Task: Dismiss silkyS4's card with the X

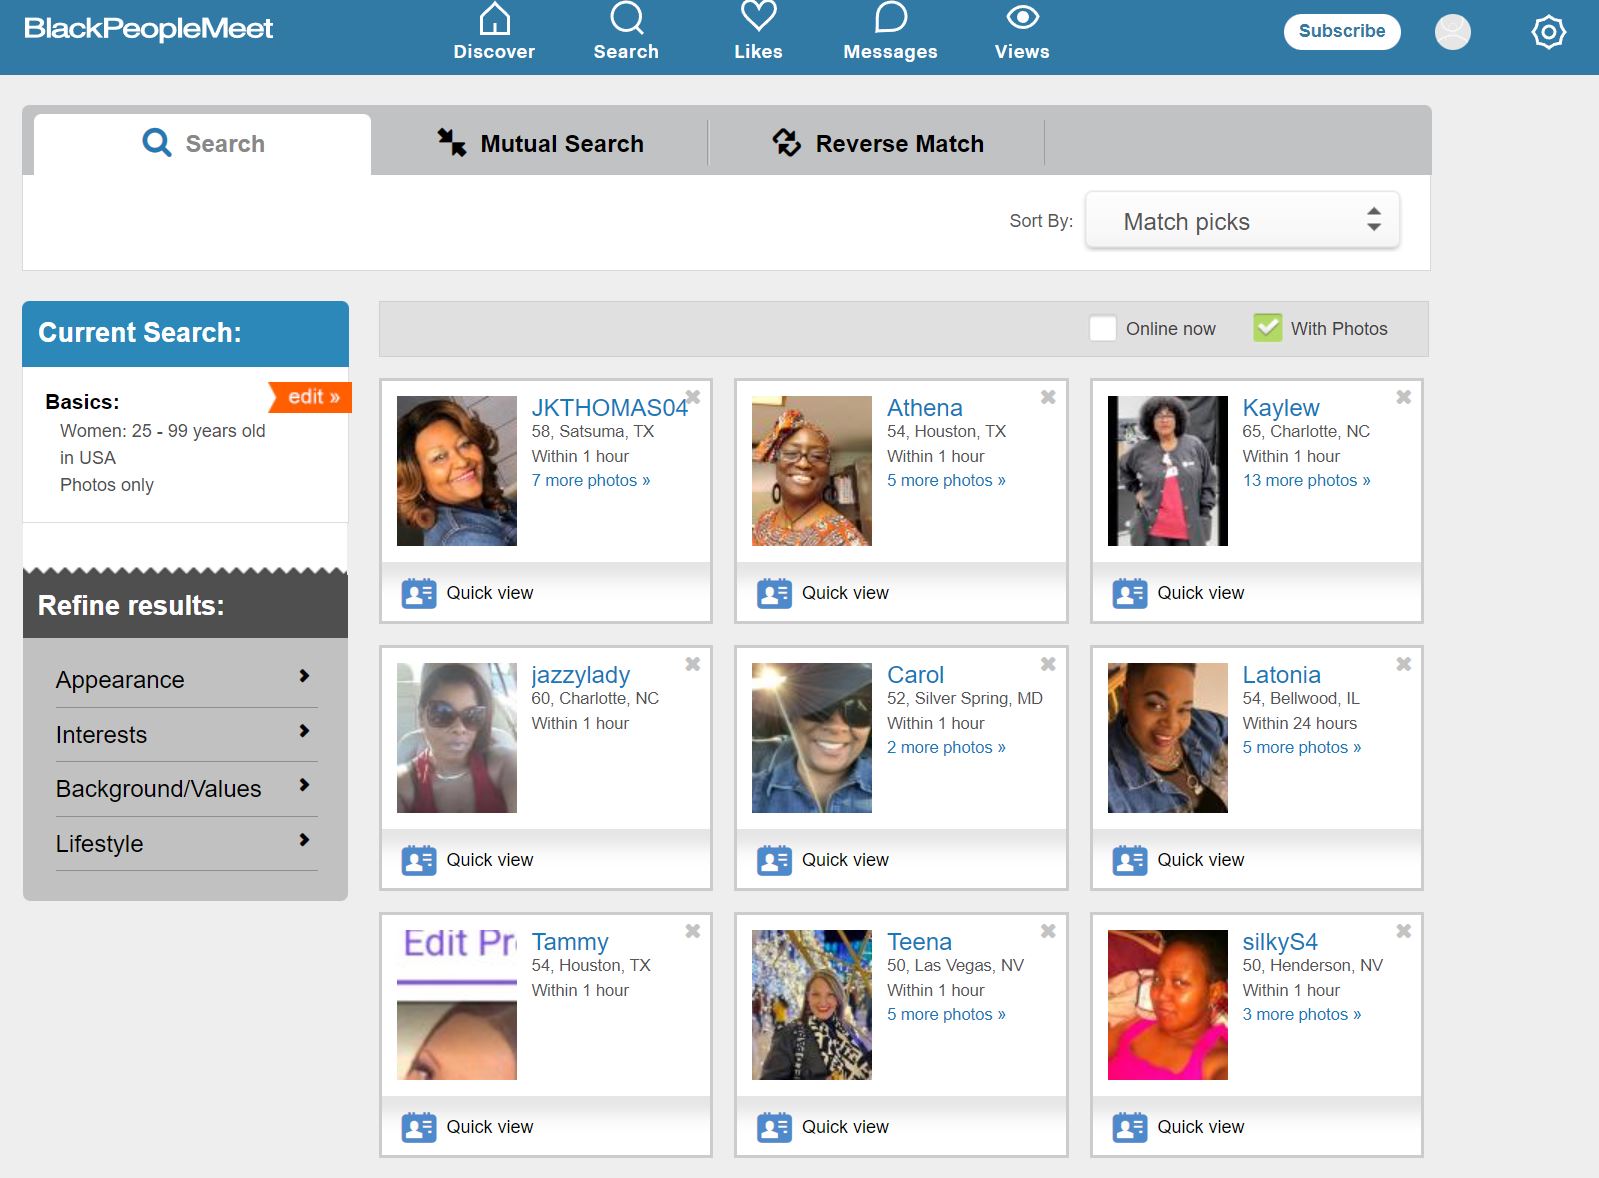Action: pos(1404,931)
